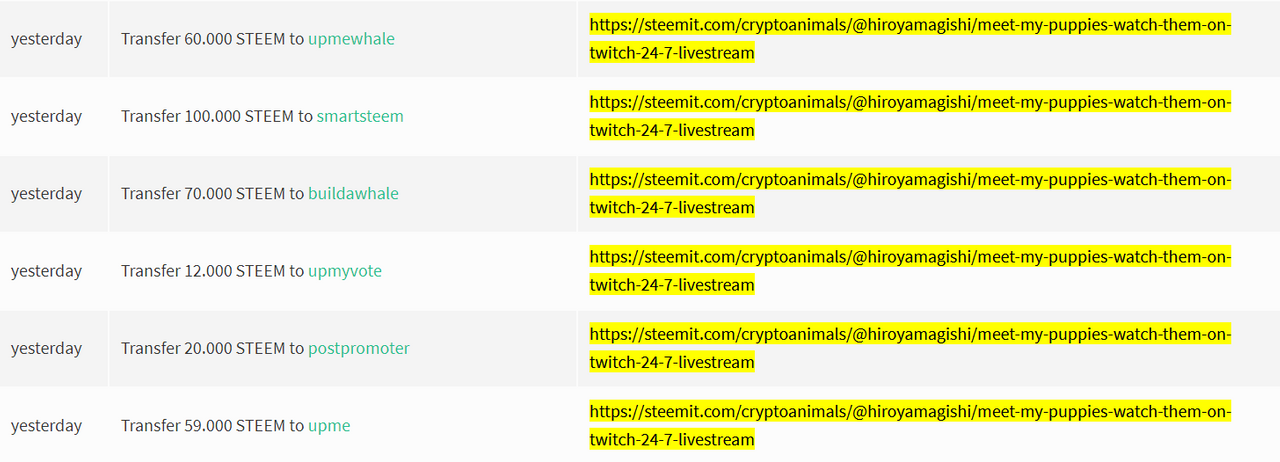Click 'Transfer 60.000 STEEM' text
Viewport: 1280px width, 462px height.
tap(203, 39)
